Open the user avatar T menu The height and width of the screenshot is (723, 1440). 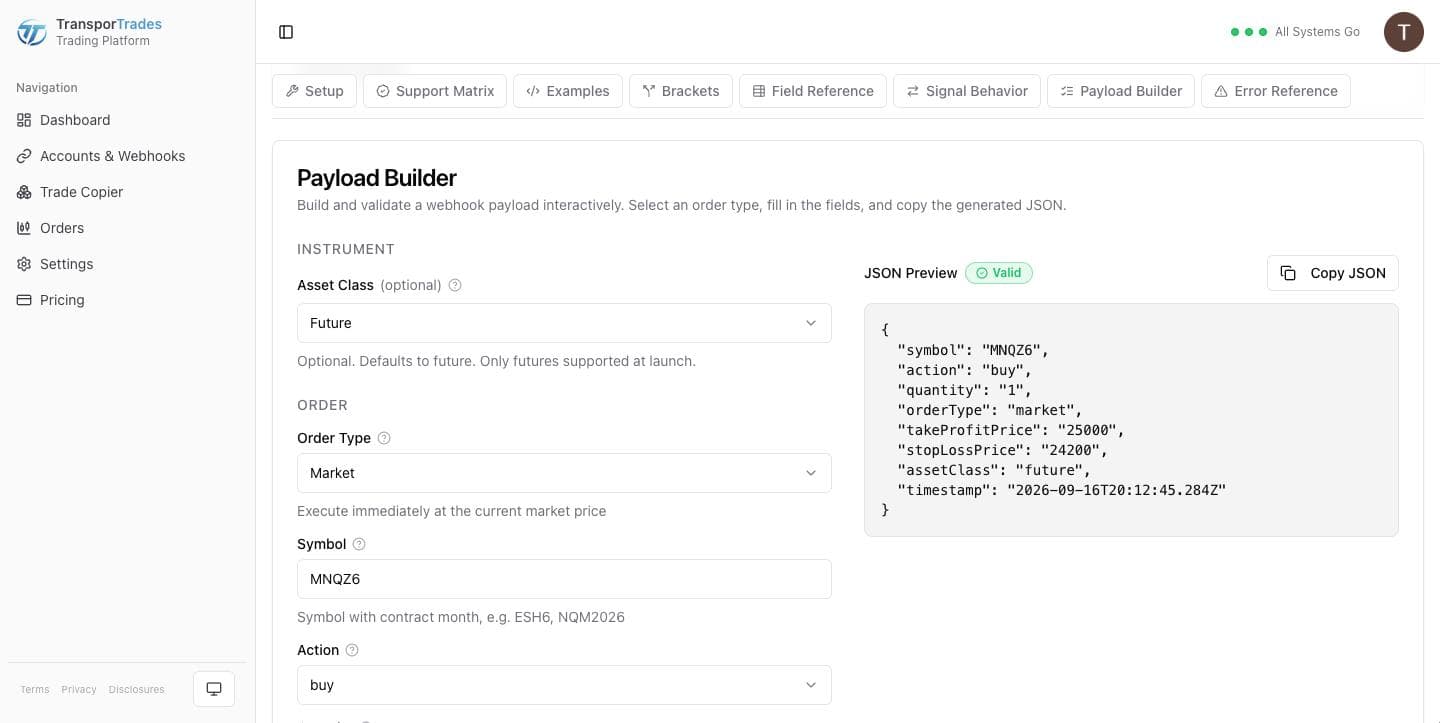[x=1403, y=32]
